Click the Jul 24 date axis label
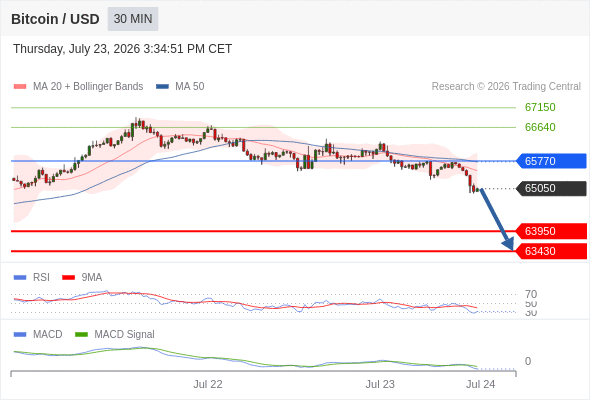The height and width of the screenshot is (400, 590). [x=481, y=385]
